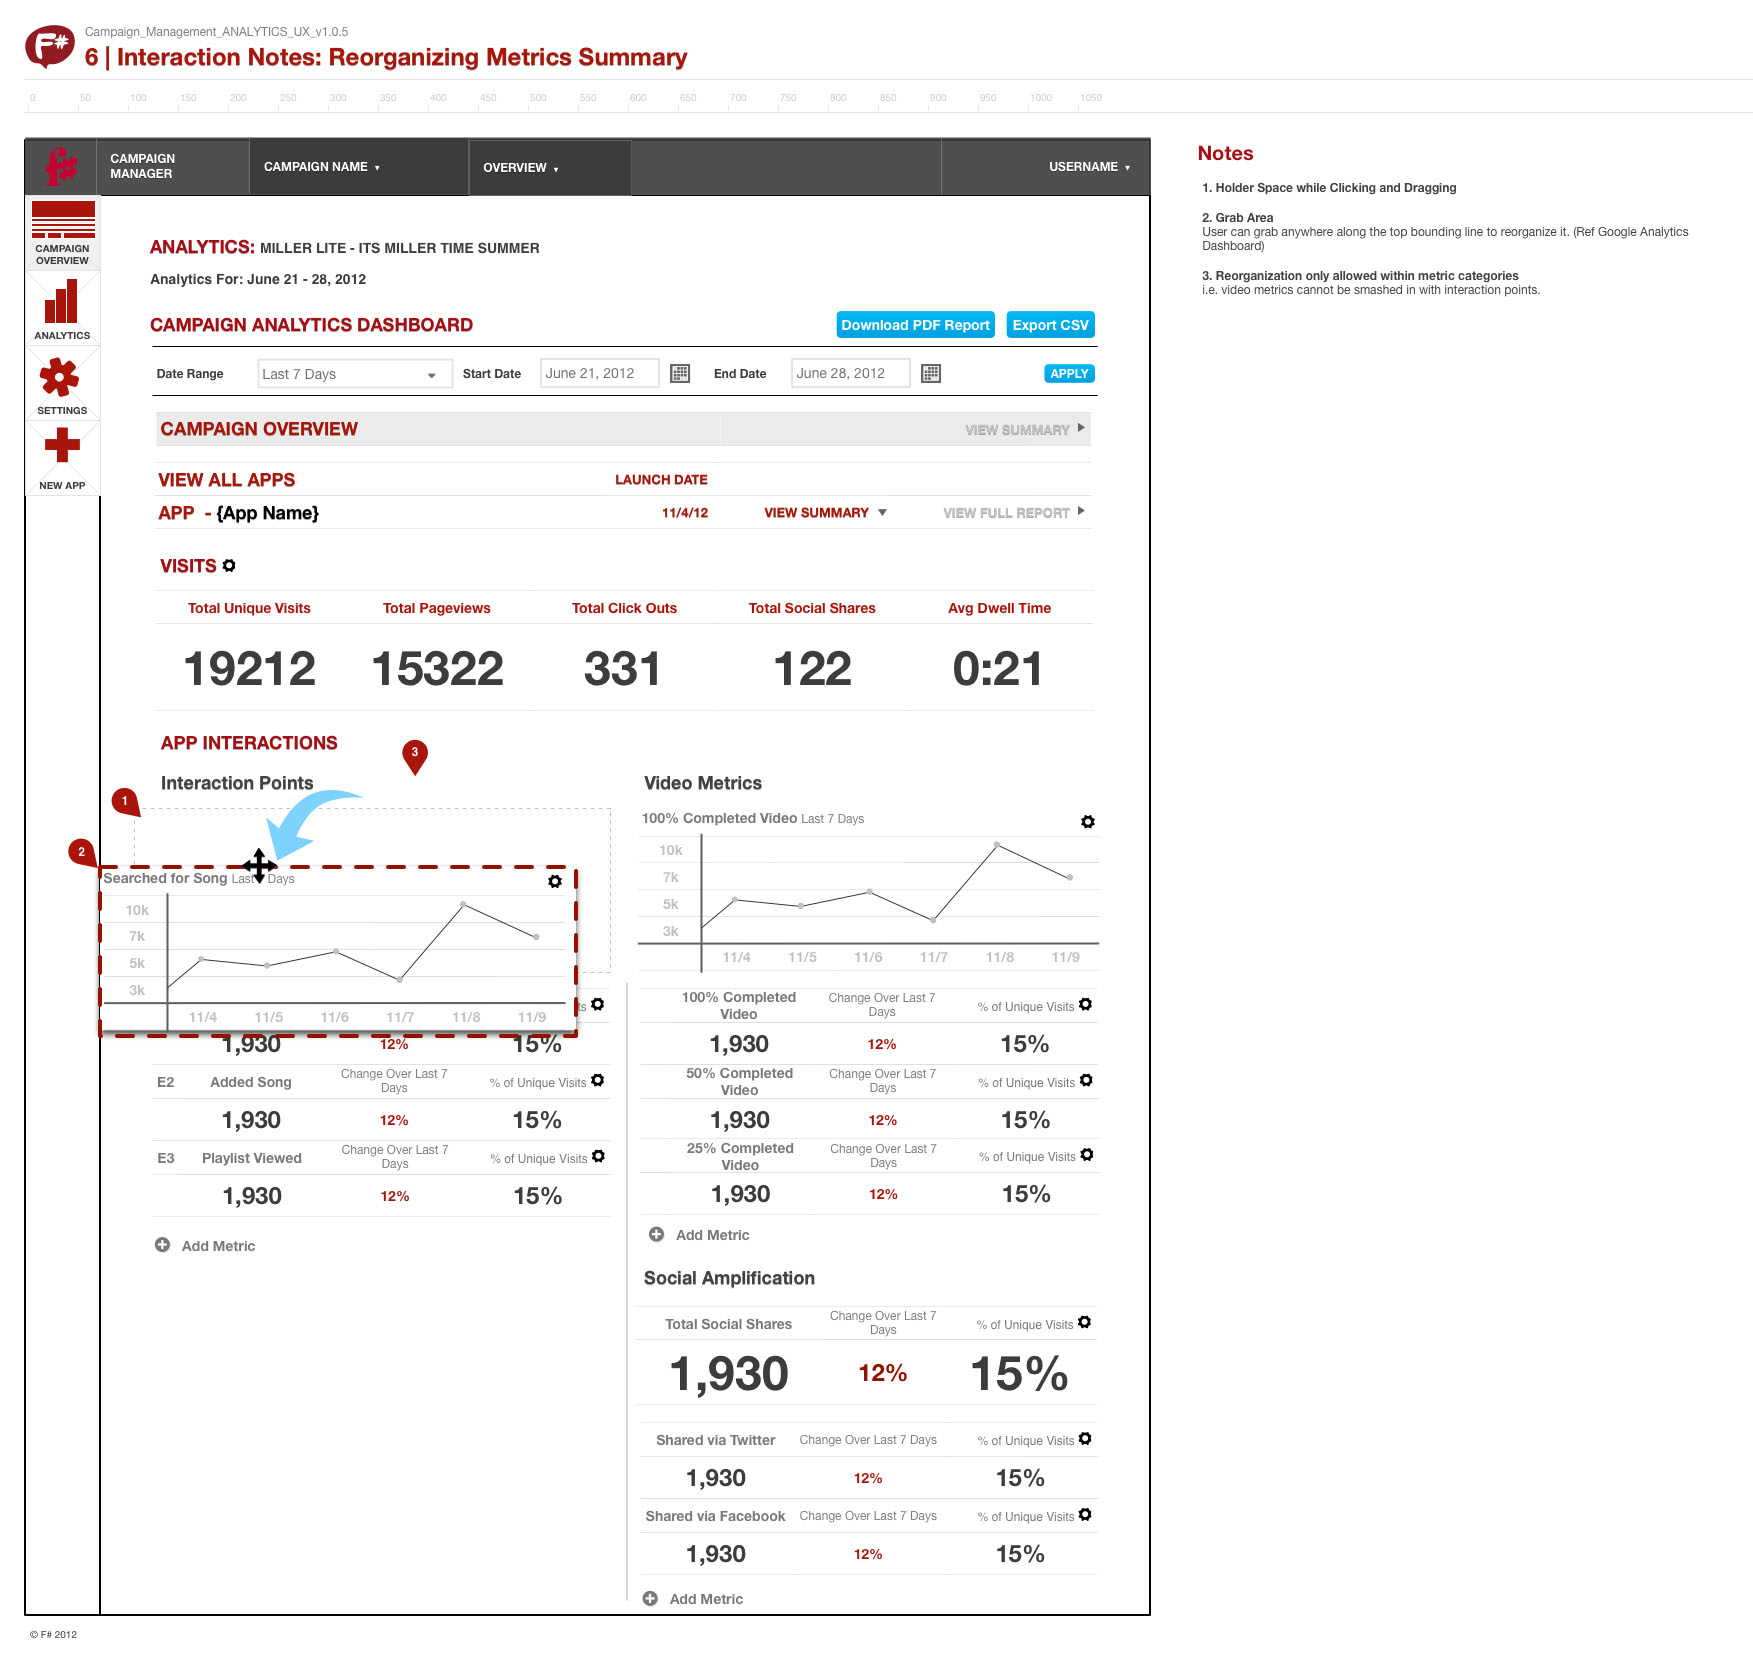1753x1659 pixels.
Task: Open End Date calendar picker icon
Action: click(x=931, y=373)
